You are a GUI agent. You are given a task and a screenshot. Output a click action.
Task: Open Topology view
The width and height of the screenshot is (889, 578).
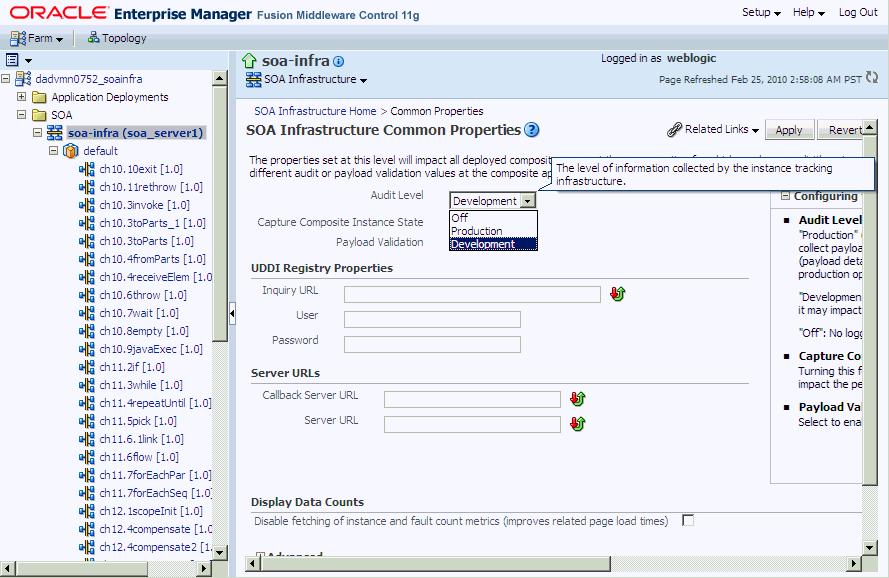[x=124, y=38]
